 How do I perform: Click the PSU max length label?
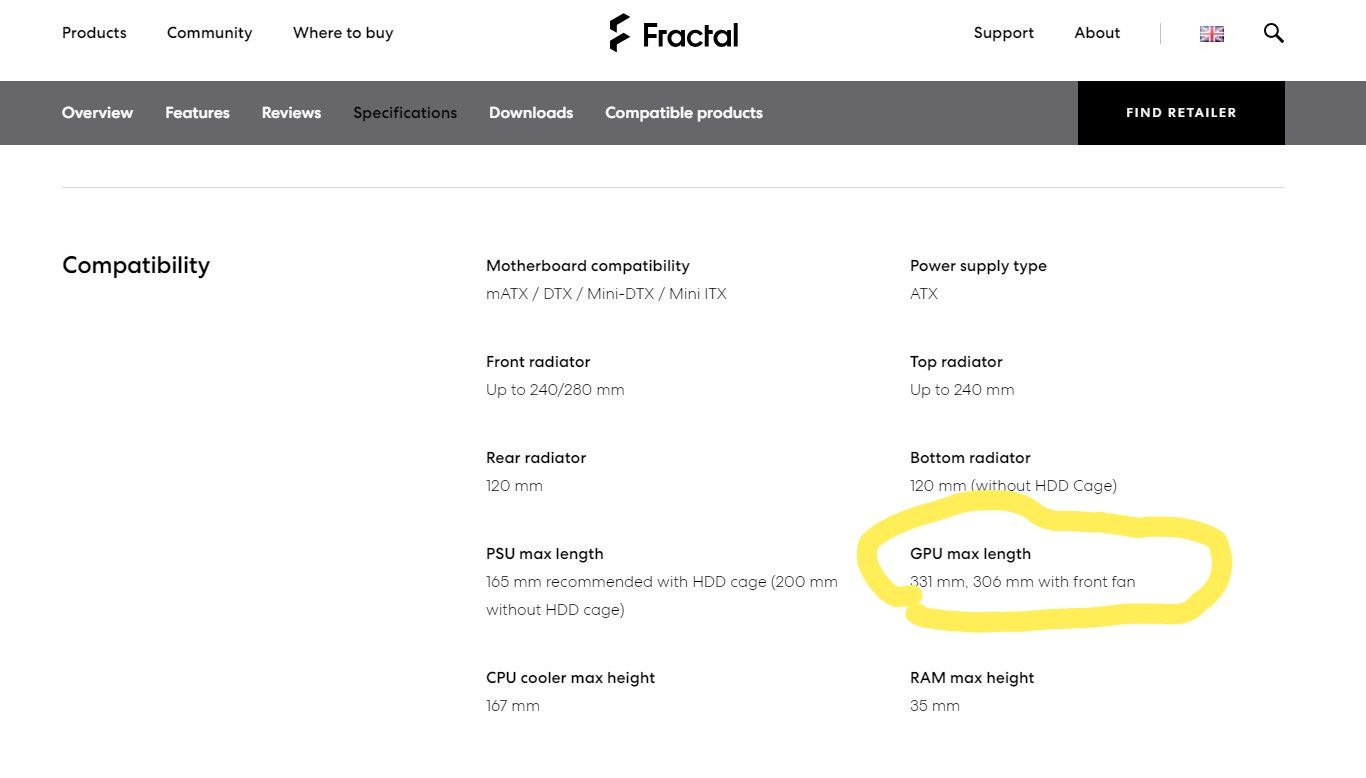click(x=545, y=554)
